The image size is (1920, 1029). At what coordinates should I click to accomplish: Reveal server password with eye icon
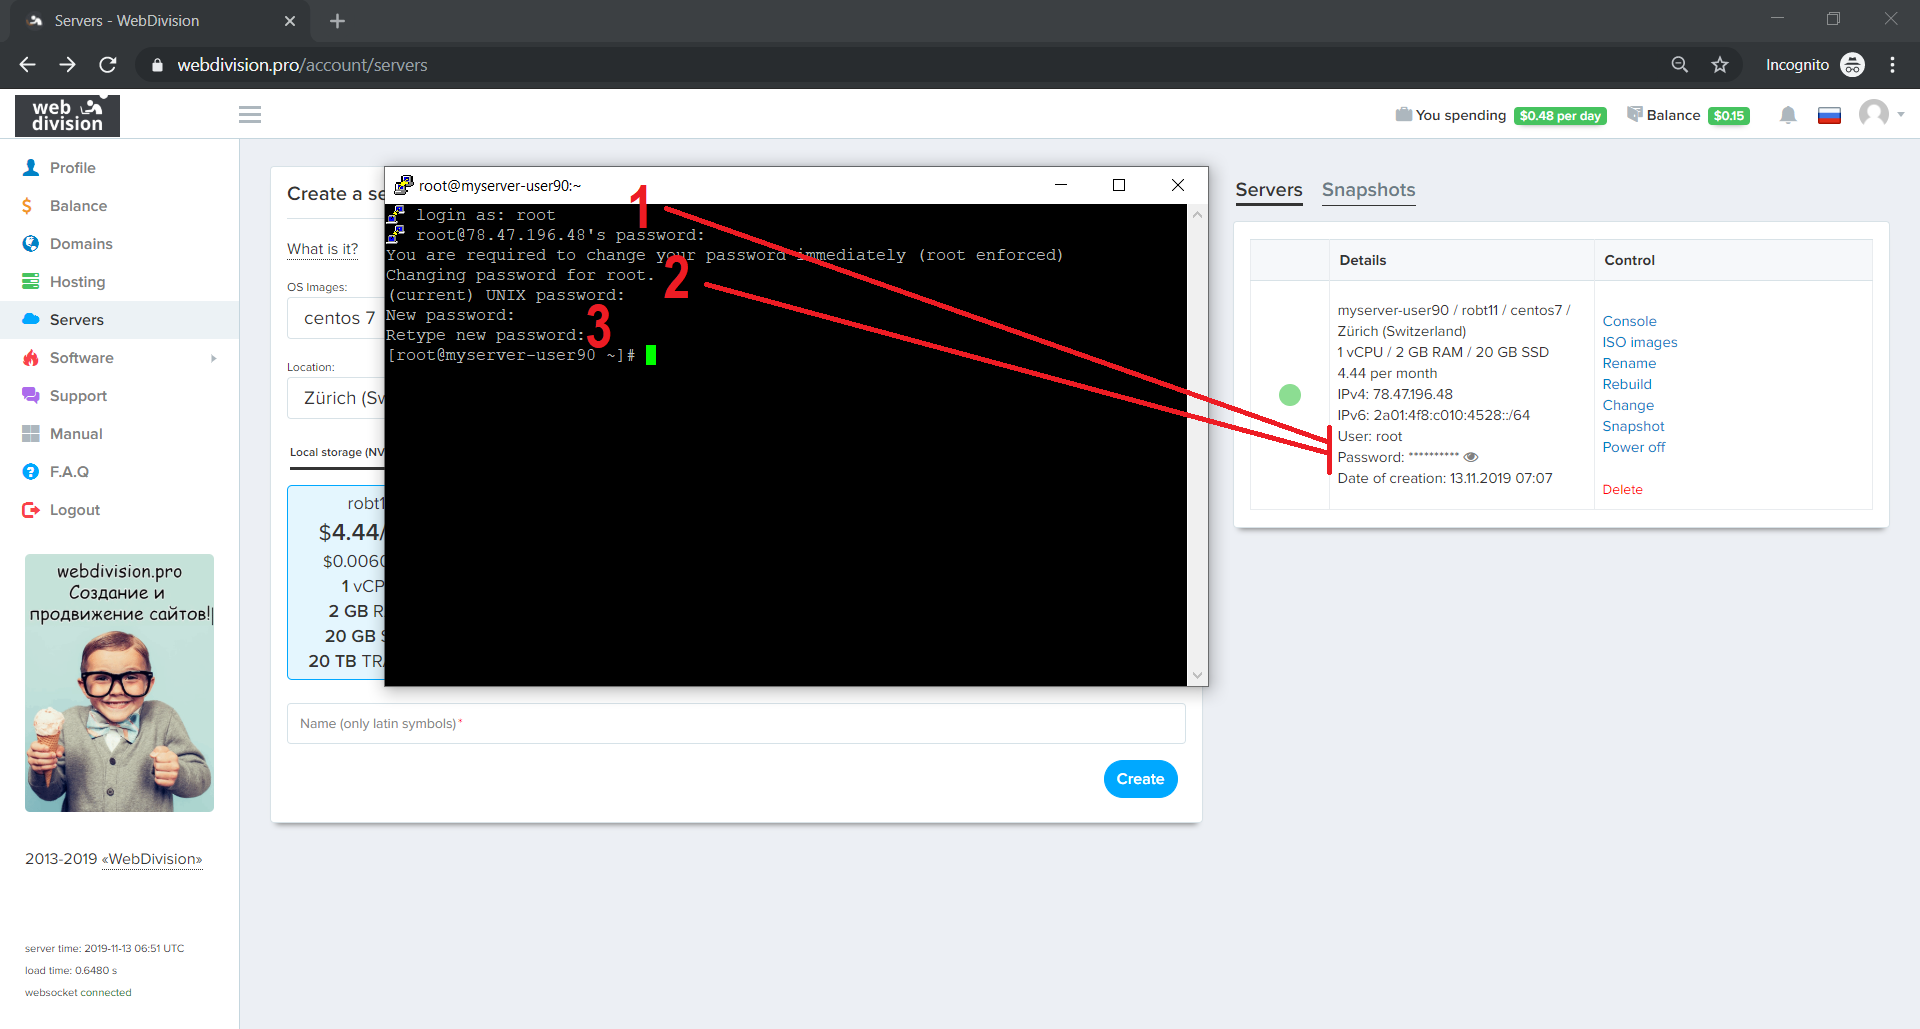(1471, 457)
